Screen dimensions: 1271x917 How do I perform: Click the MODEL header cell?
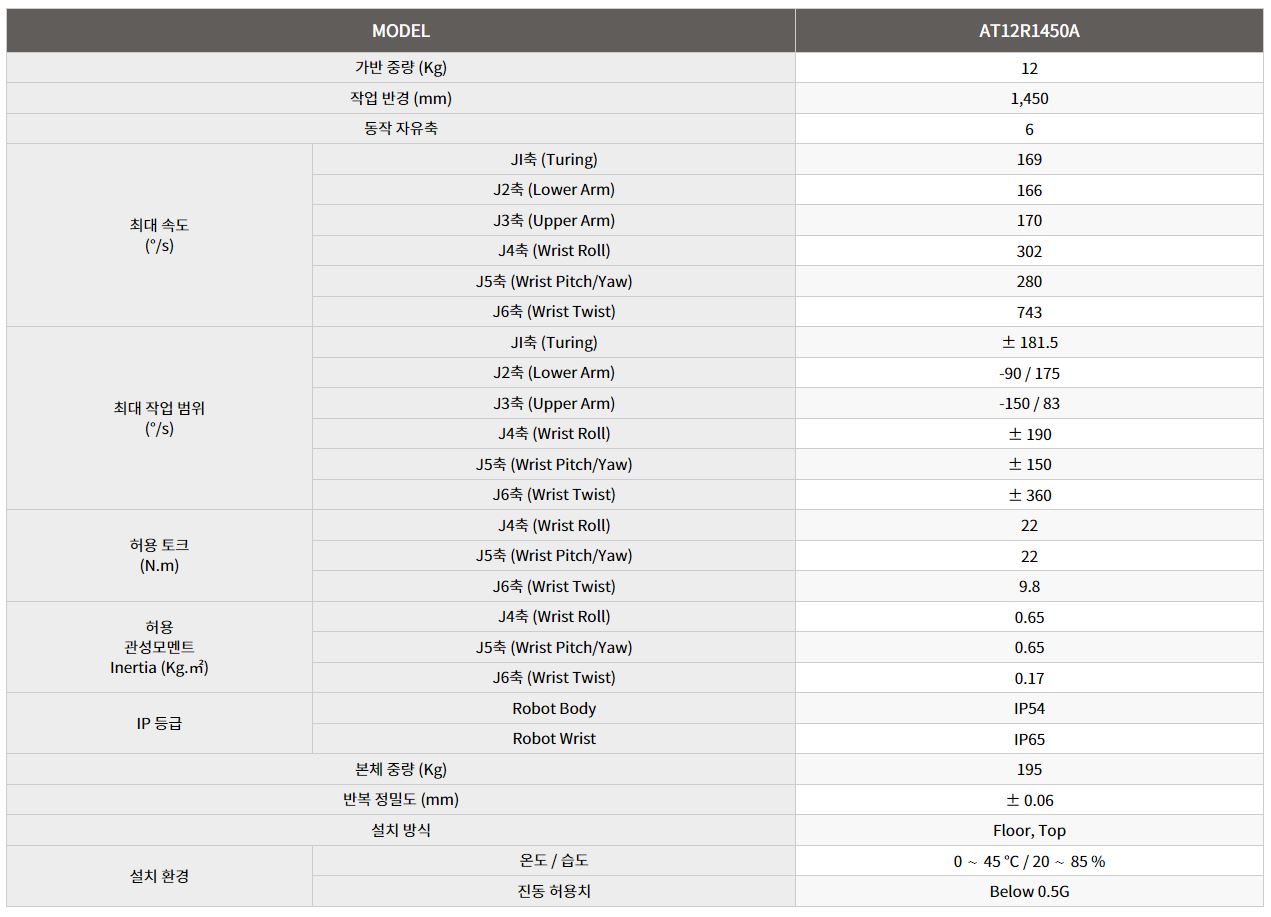coord(401,31)
